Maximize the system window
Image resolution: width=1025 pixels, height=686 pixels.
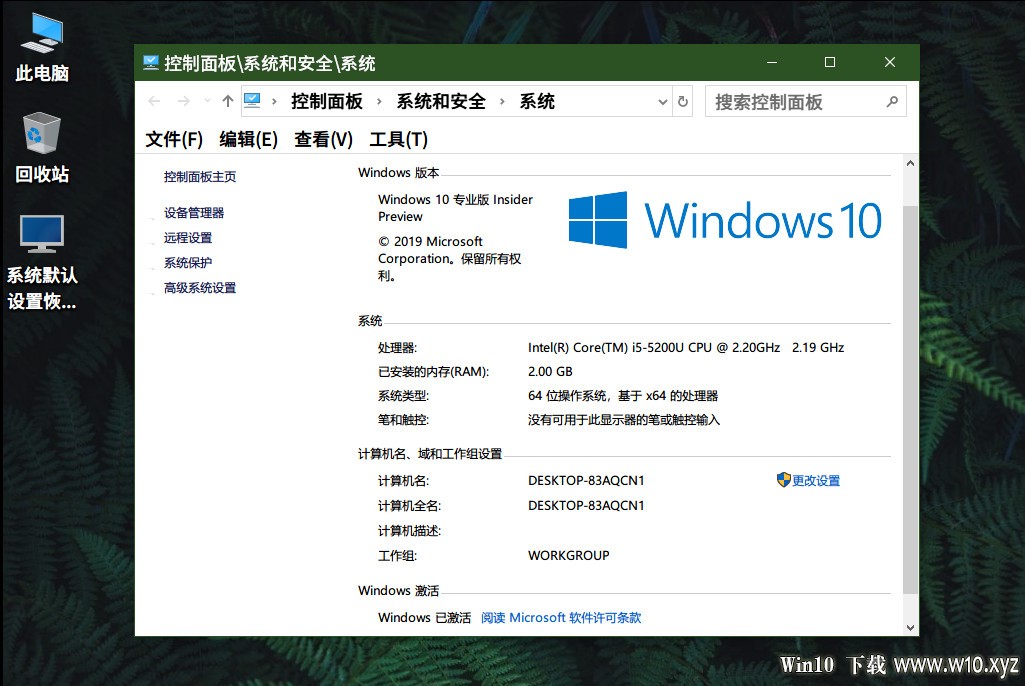[830, 62]
